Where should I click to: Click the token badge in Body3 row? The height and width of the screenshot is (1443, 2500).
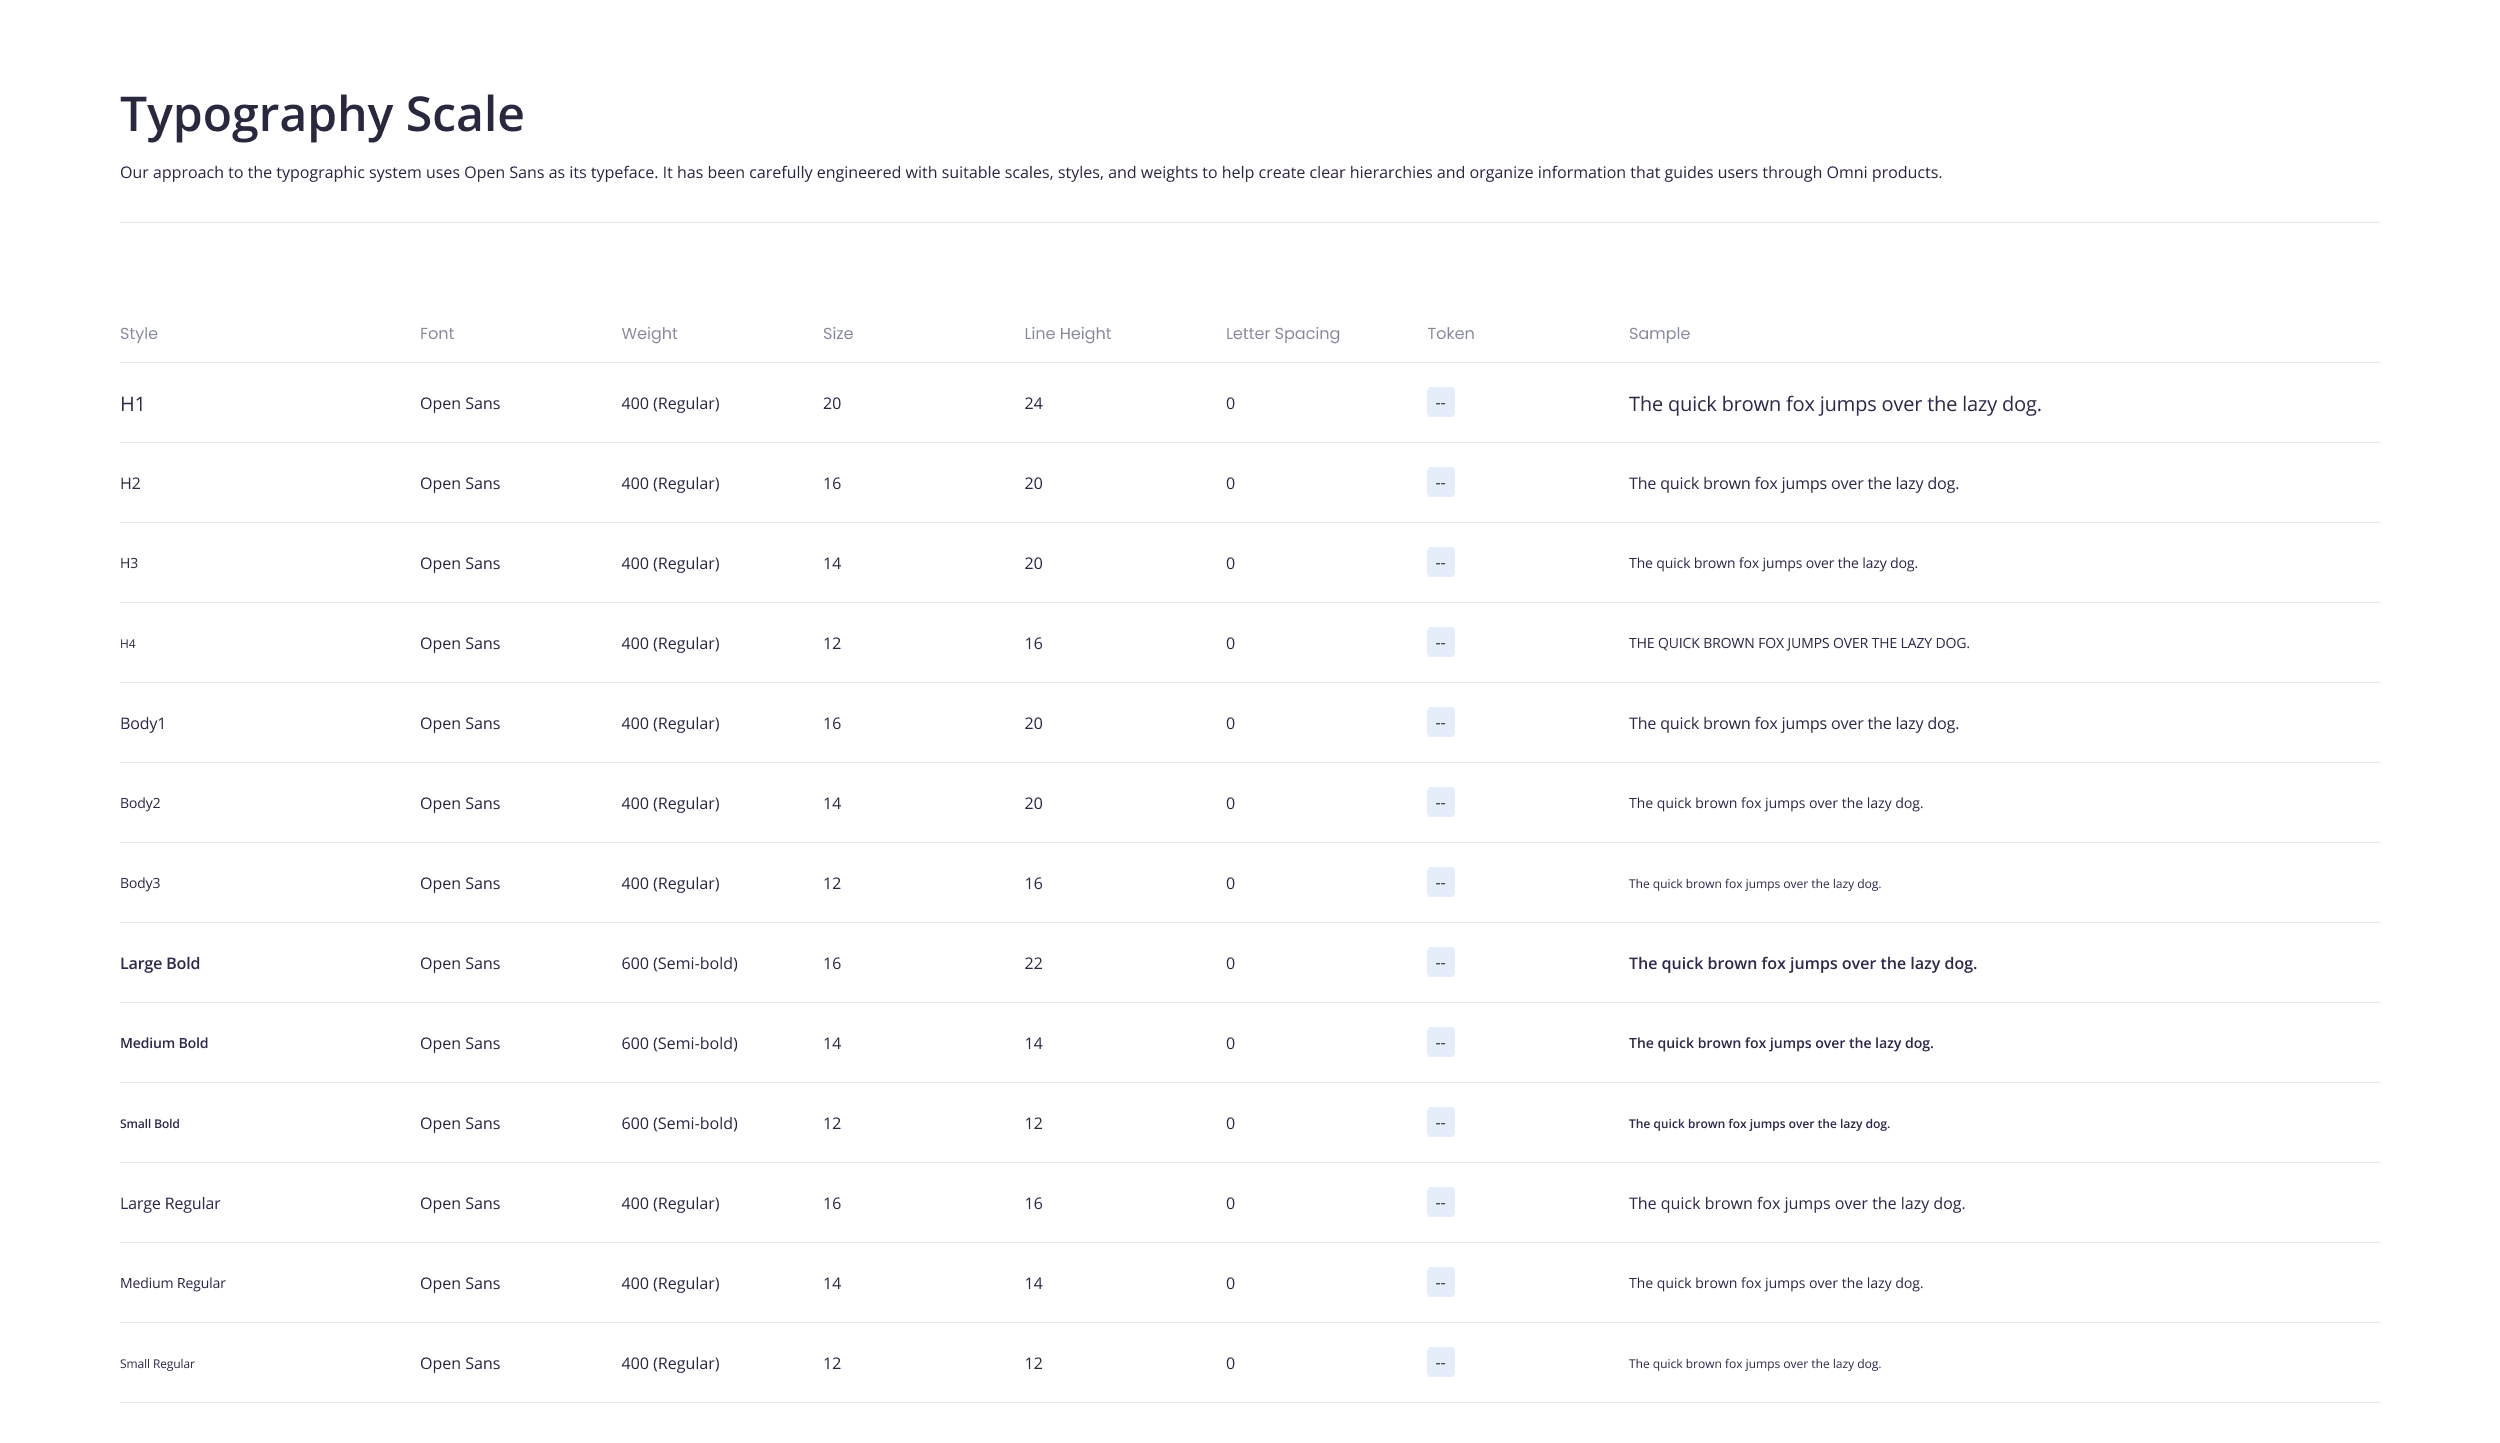[x=1440, y=883]
